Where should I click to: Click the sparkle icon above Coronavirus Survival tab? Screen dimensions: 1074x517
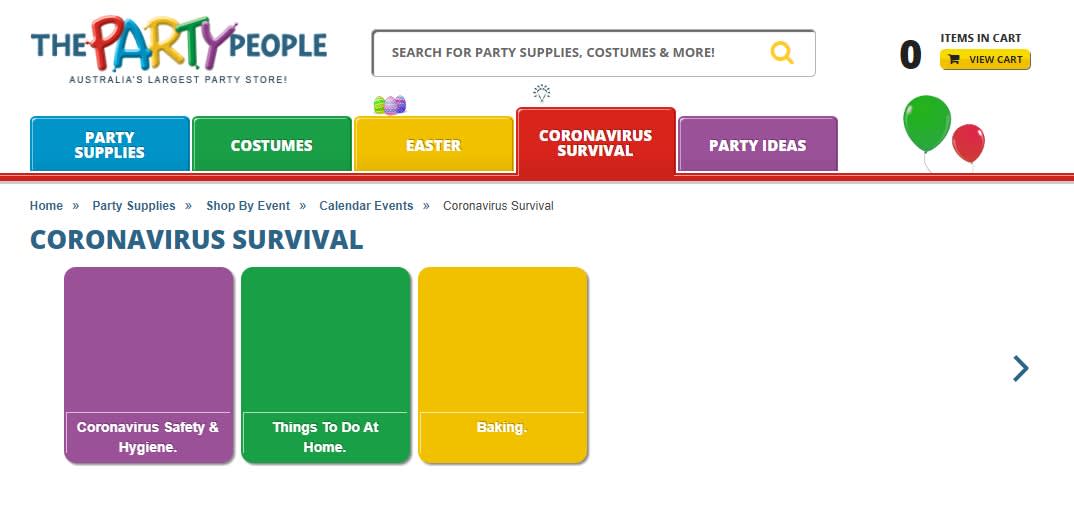(x=542, y=94)
